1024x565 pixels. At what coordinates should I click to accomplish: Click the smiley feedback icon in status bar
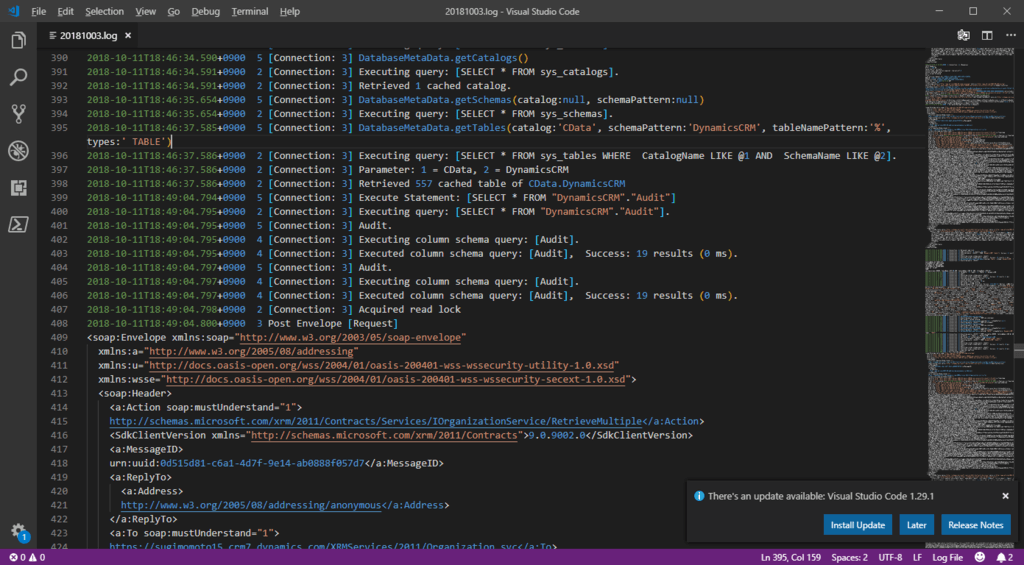tap(980, 557)
